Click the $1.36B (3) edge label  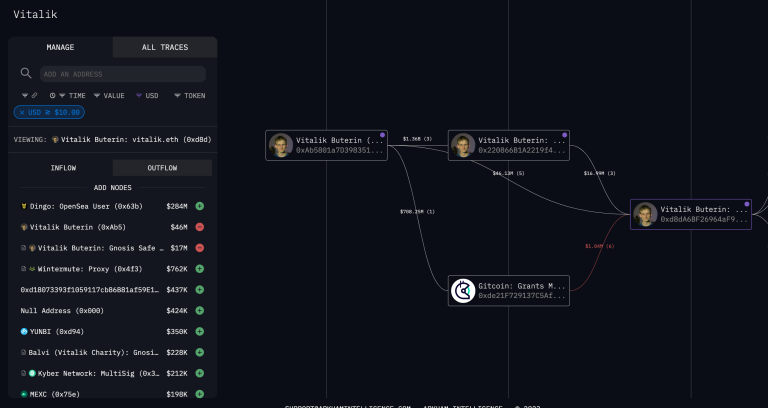point(417,139)
